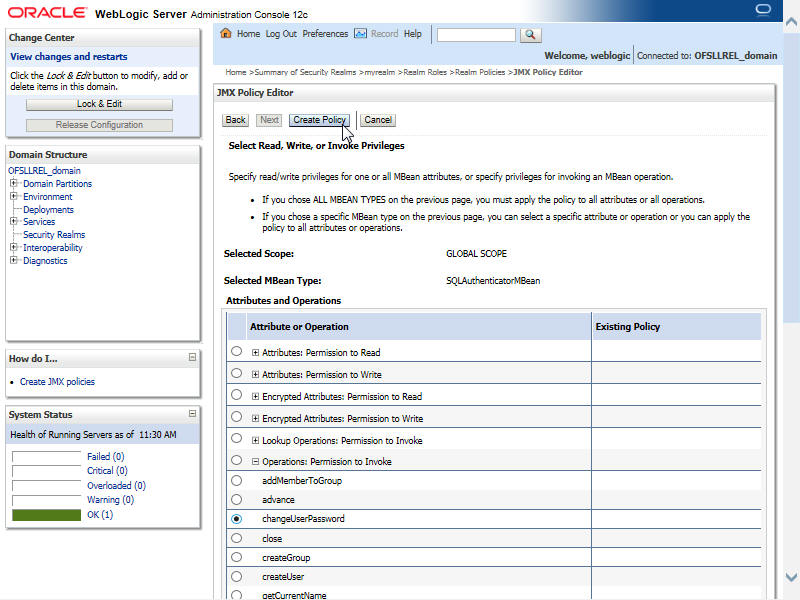Click the green OK status bar

click(x=46, y=515)
